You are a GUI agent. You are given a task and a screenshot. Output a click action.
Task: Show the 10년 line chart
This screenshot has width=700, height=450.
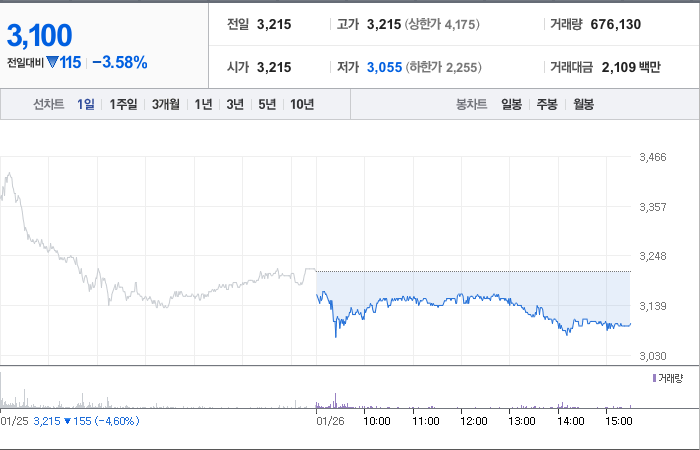coord(302,104)
